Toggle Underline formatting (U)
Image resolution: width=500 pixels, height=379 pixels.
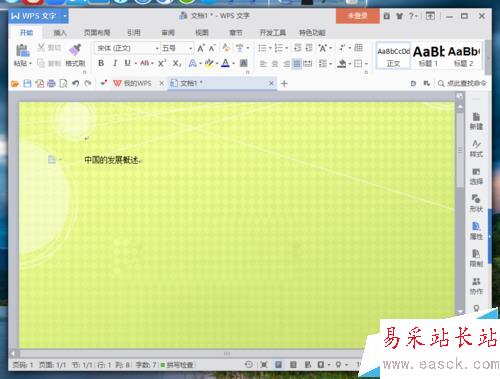pos(127,63)
